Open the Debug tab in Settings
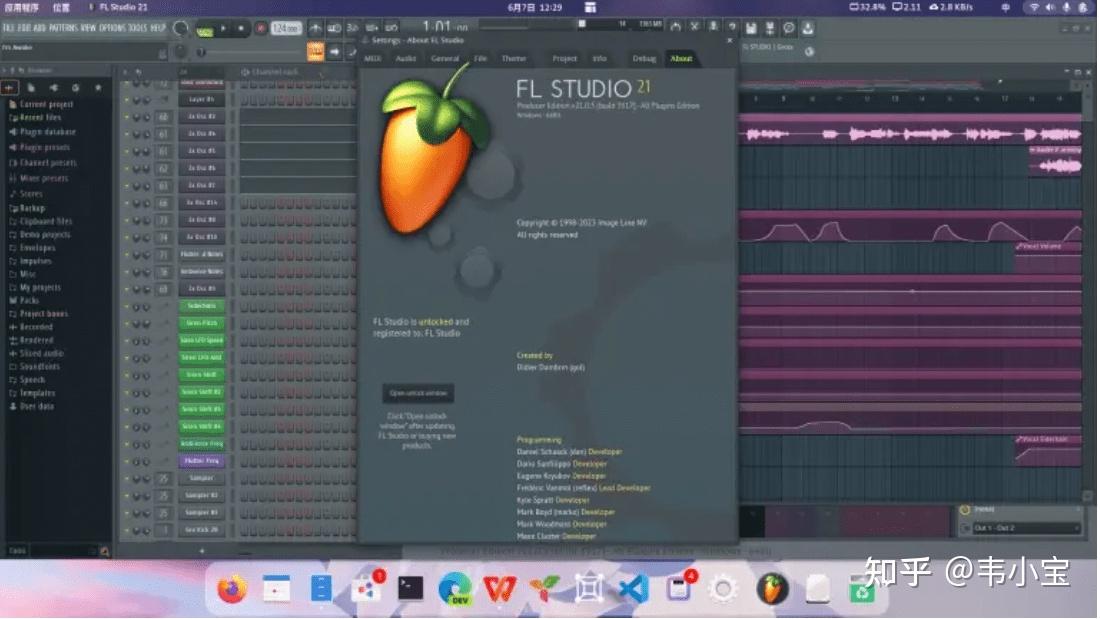Viewport: 1100px width, 619px height. tap(644, 59)
